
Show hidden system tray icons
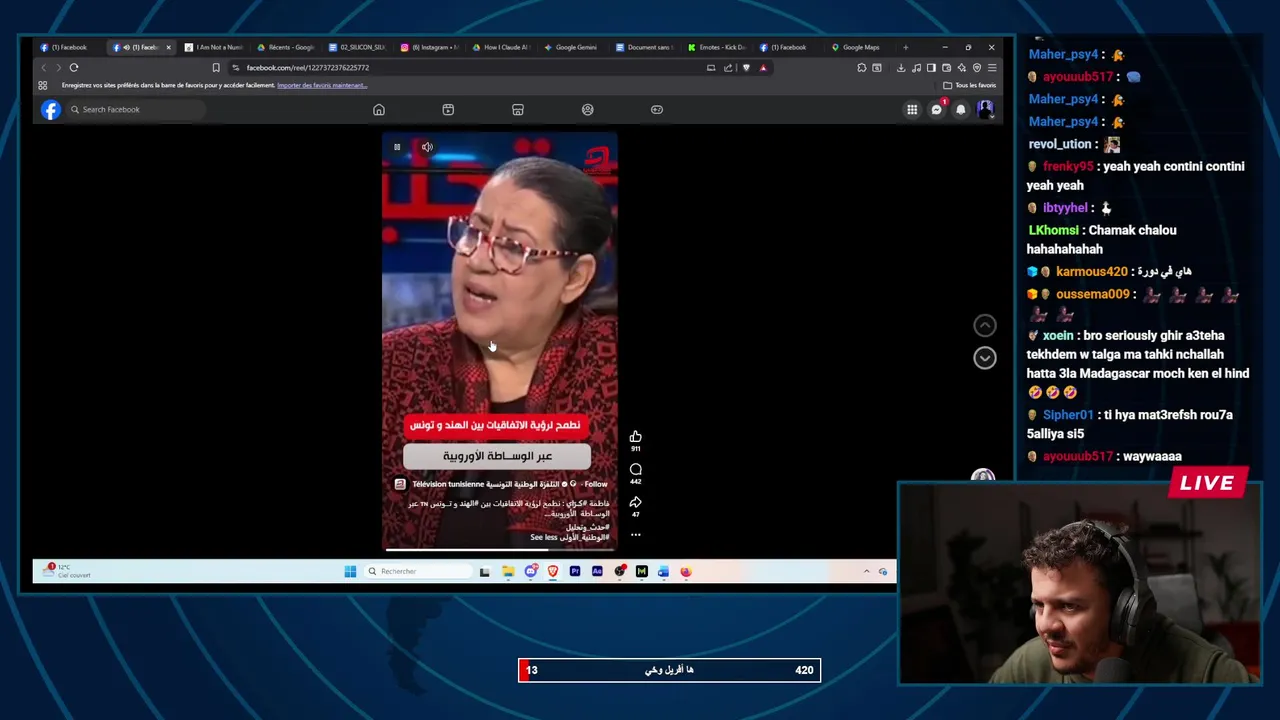867,572
